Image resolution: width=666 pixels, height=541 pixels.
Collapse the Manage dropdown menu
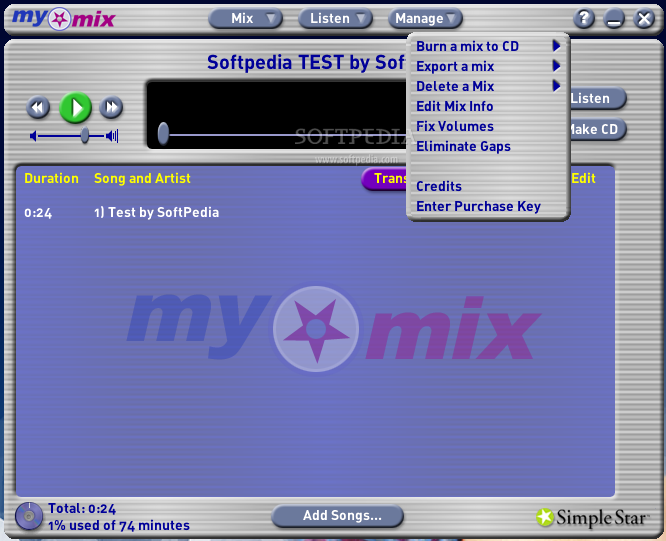tap(425, 19)
